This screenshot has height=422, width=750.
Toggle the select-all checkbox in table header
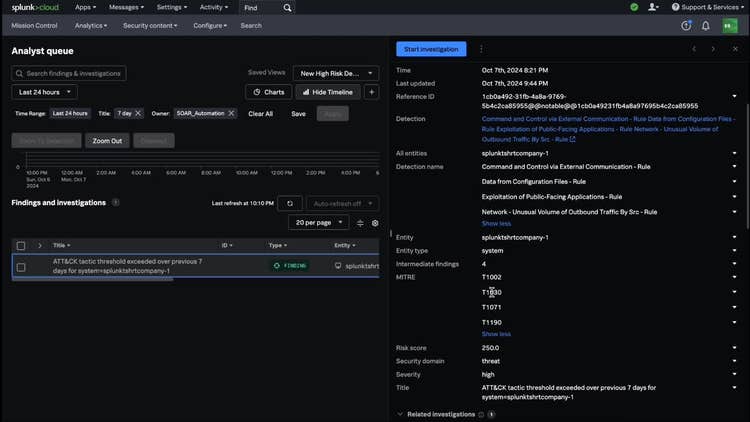point(21,245)
